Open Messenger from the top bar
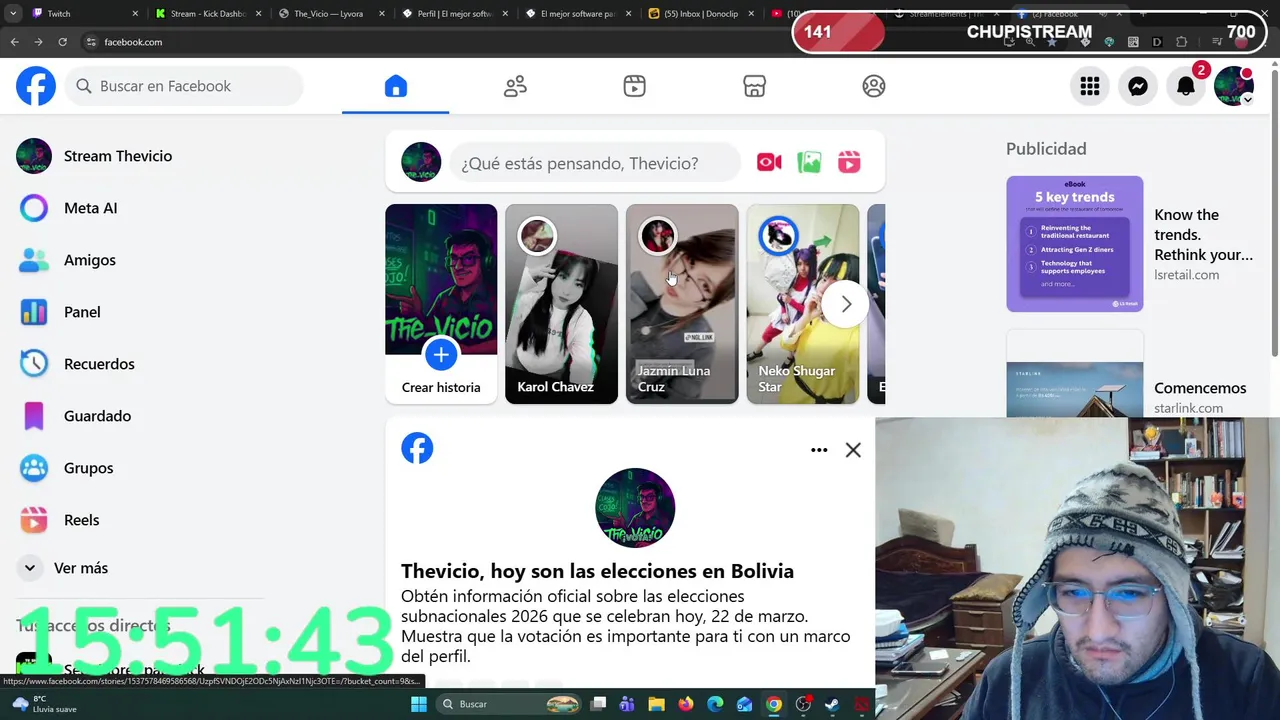This screenshot has width=1280, height=720. point(1138,86)
